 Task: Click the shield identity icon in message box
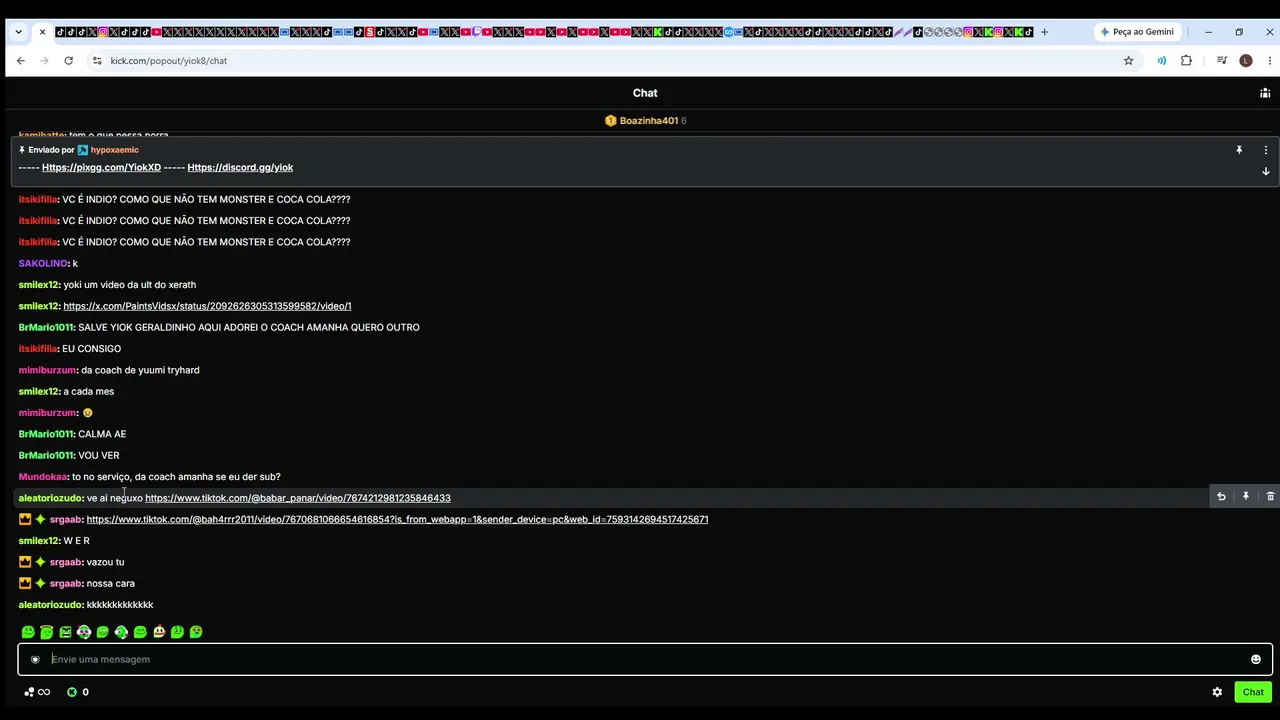(x=35, y=659)
